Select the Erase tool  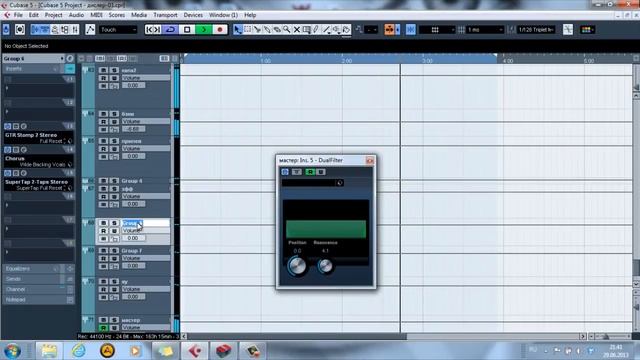pyautogui.click(x=277, y=29)
